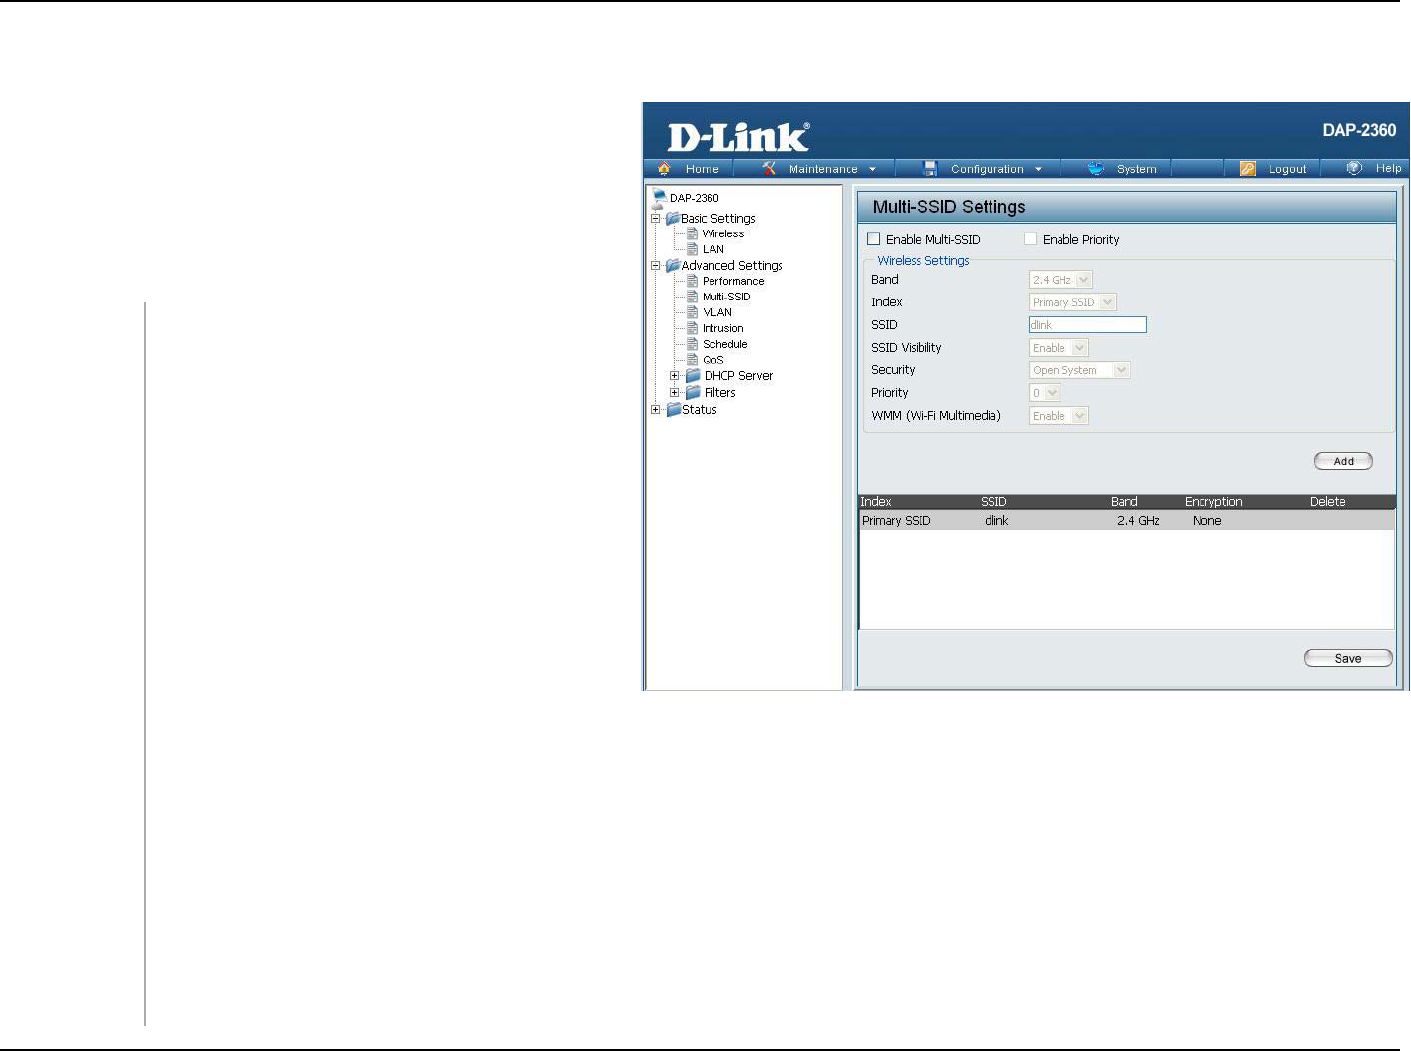
Task: Click the Help icon in the top bar
Action: tap(1354, 168)
